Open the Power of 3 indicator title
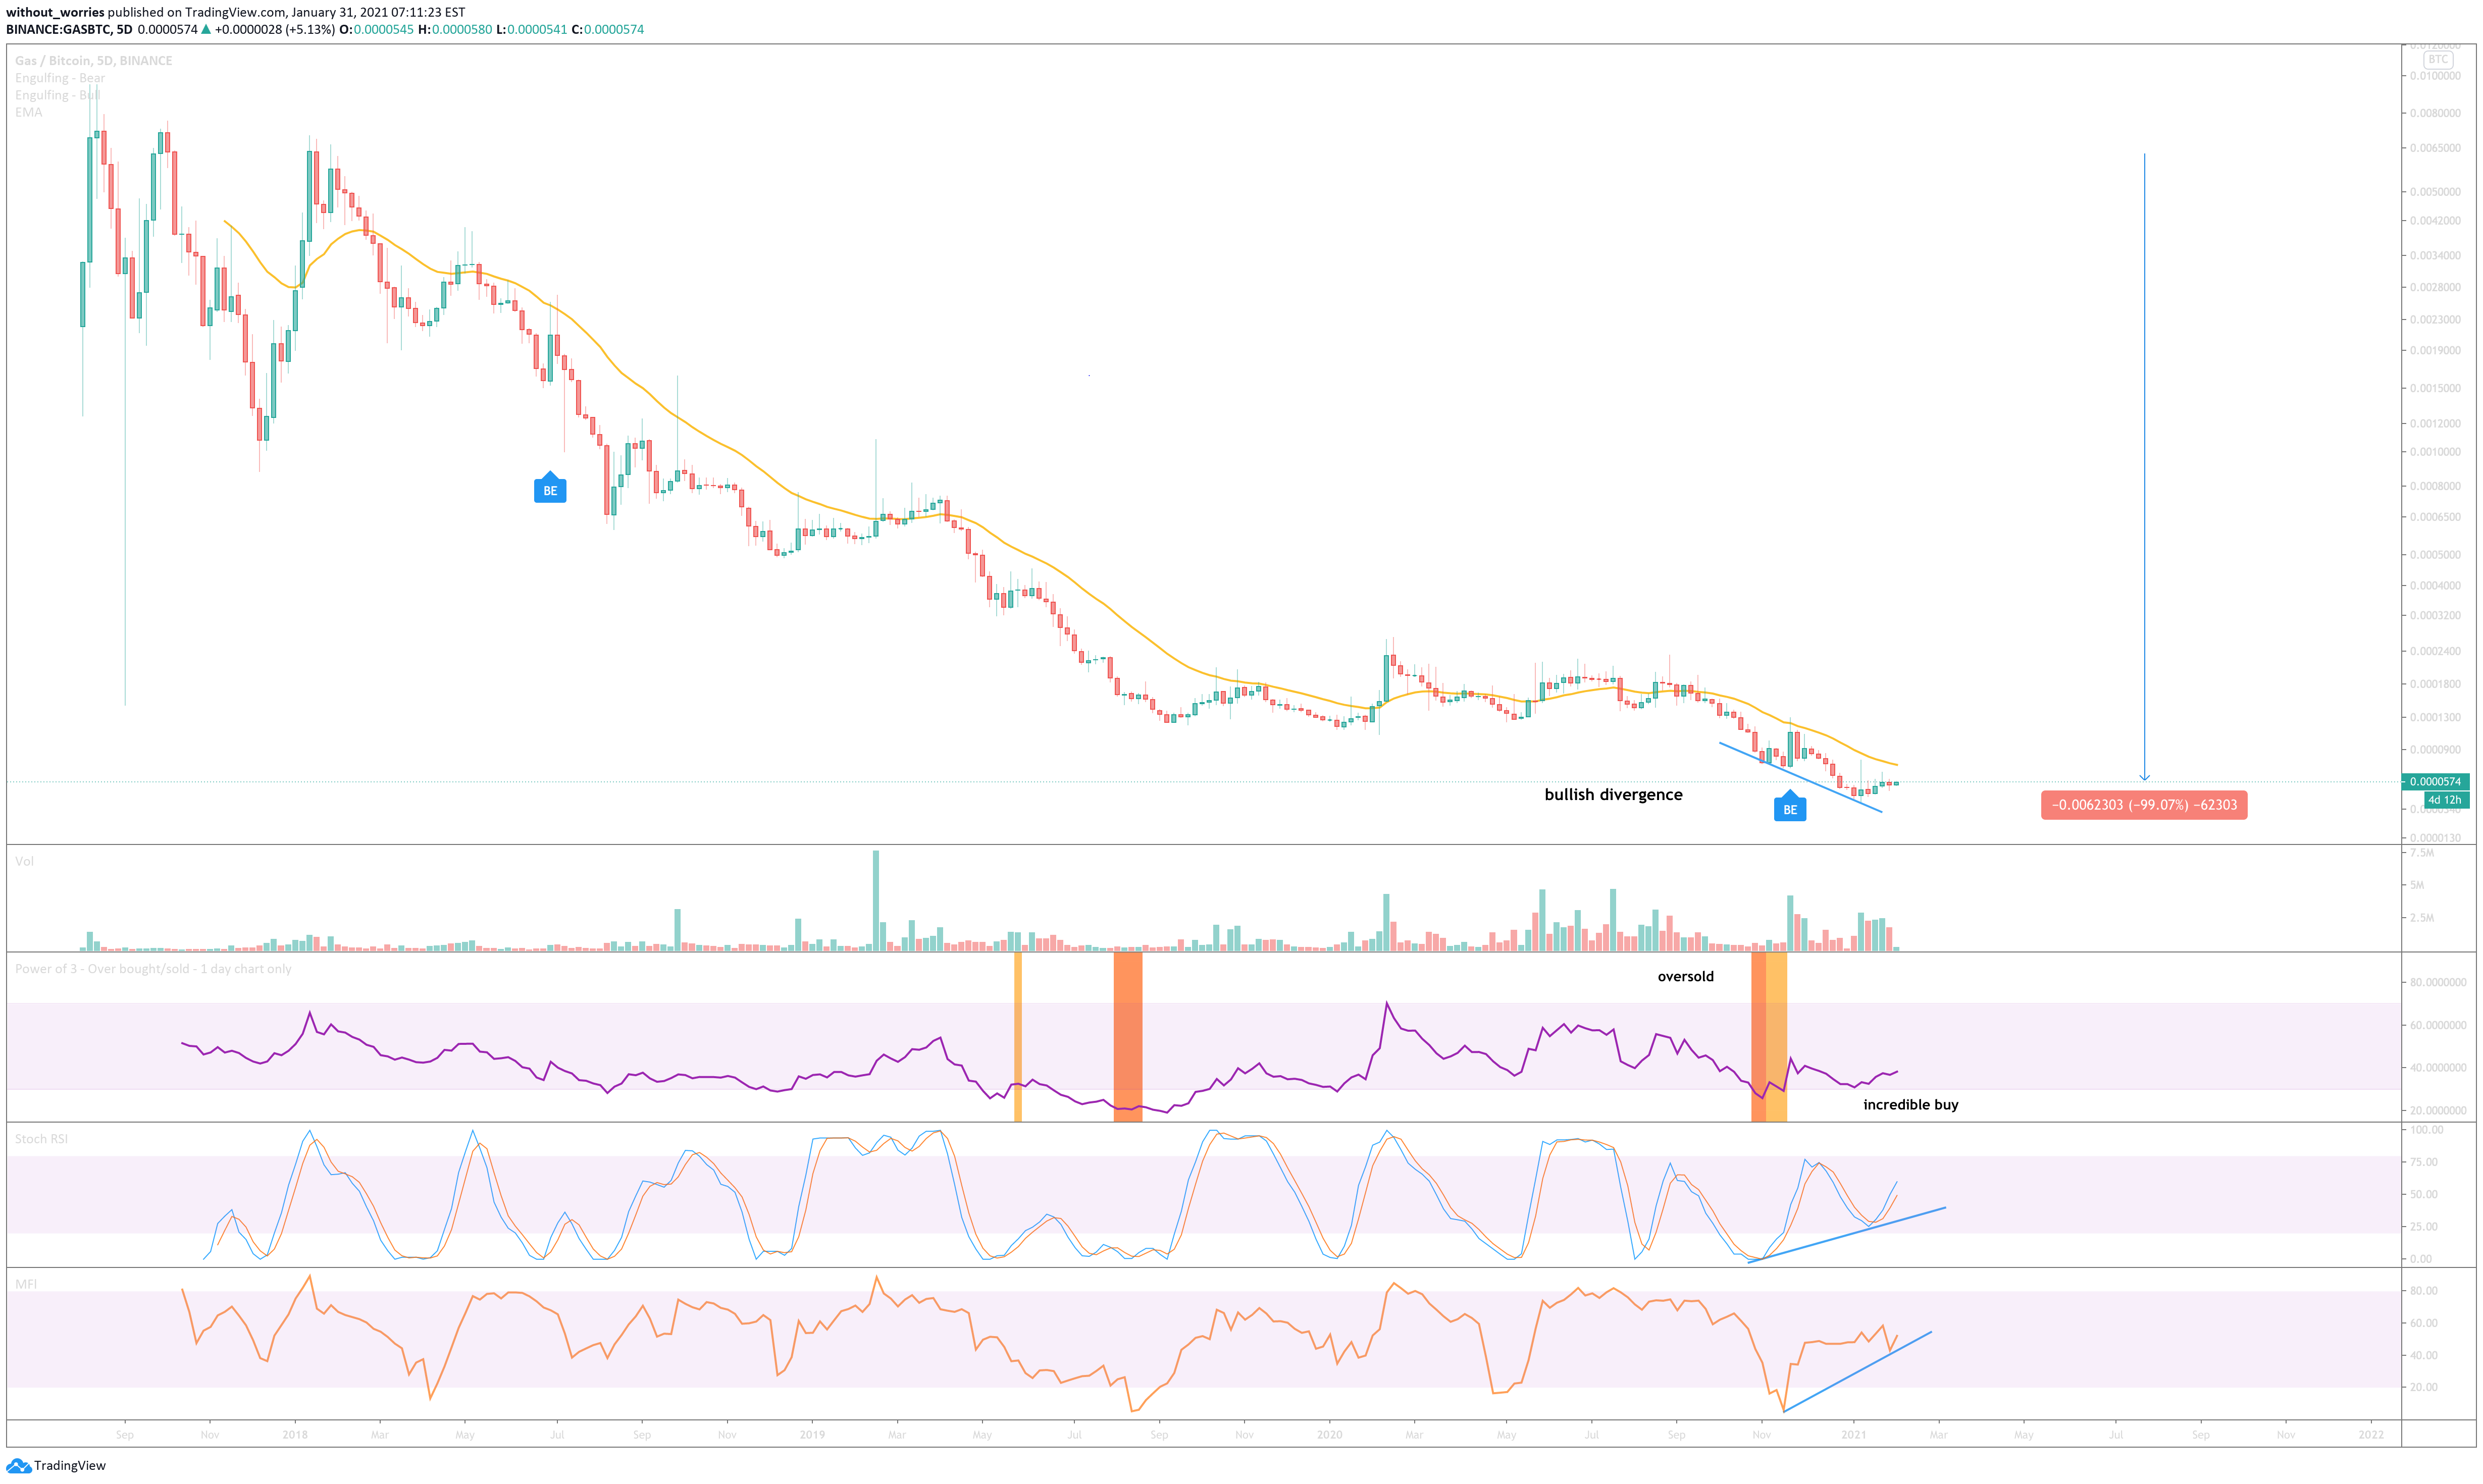The height and width of the screenshot is (1484, 2483). pos(153,969)
